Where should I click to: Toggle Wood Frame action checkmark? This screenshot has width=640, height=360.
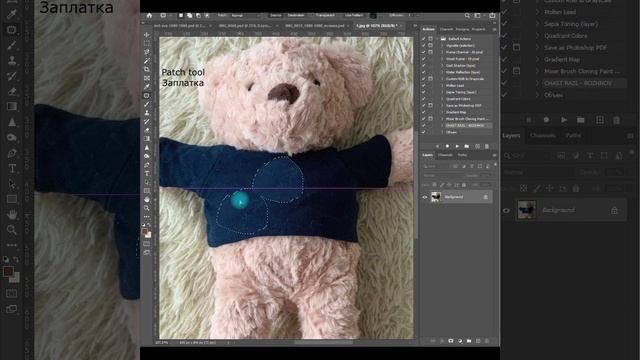click(424, 59)
